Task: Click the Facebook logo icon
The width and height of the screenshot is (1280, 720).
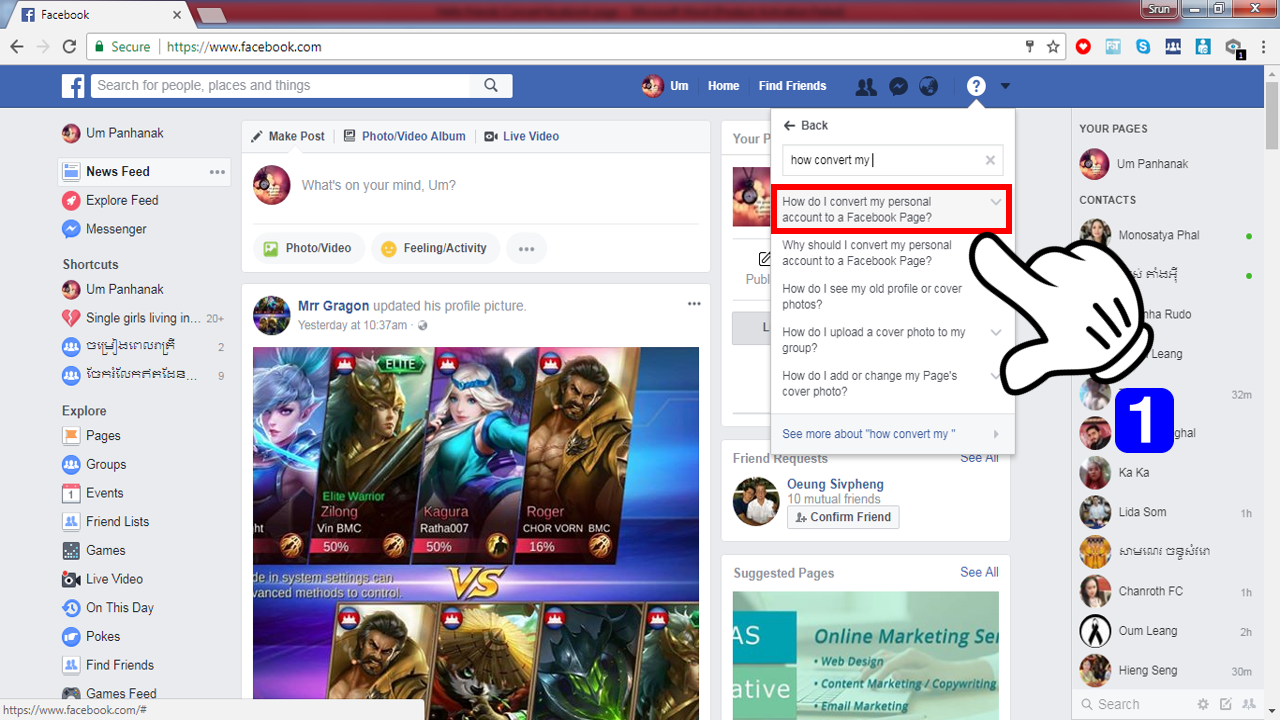Action: pos(73,86)
